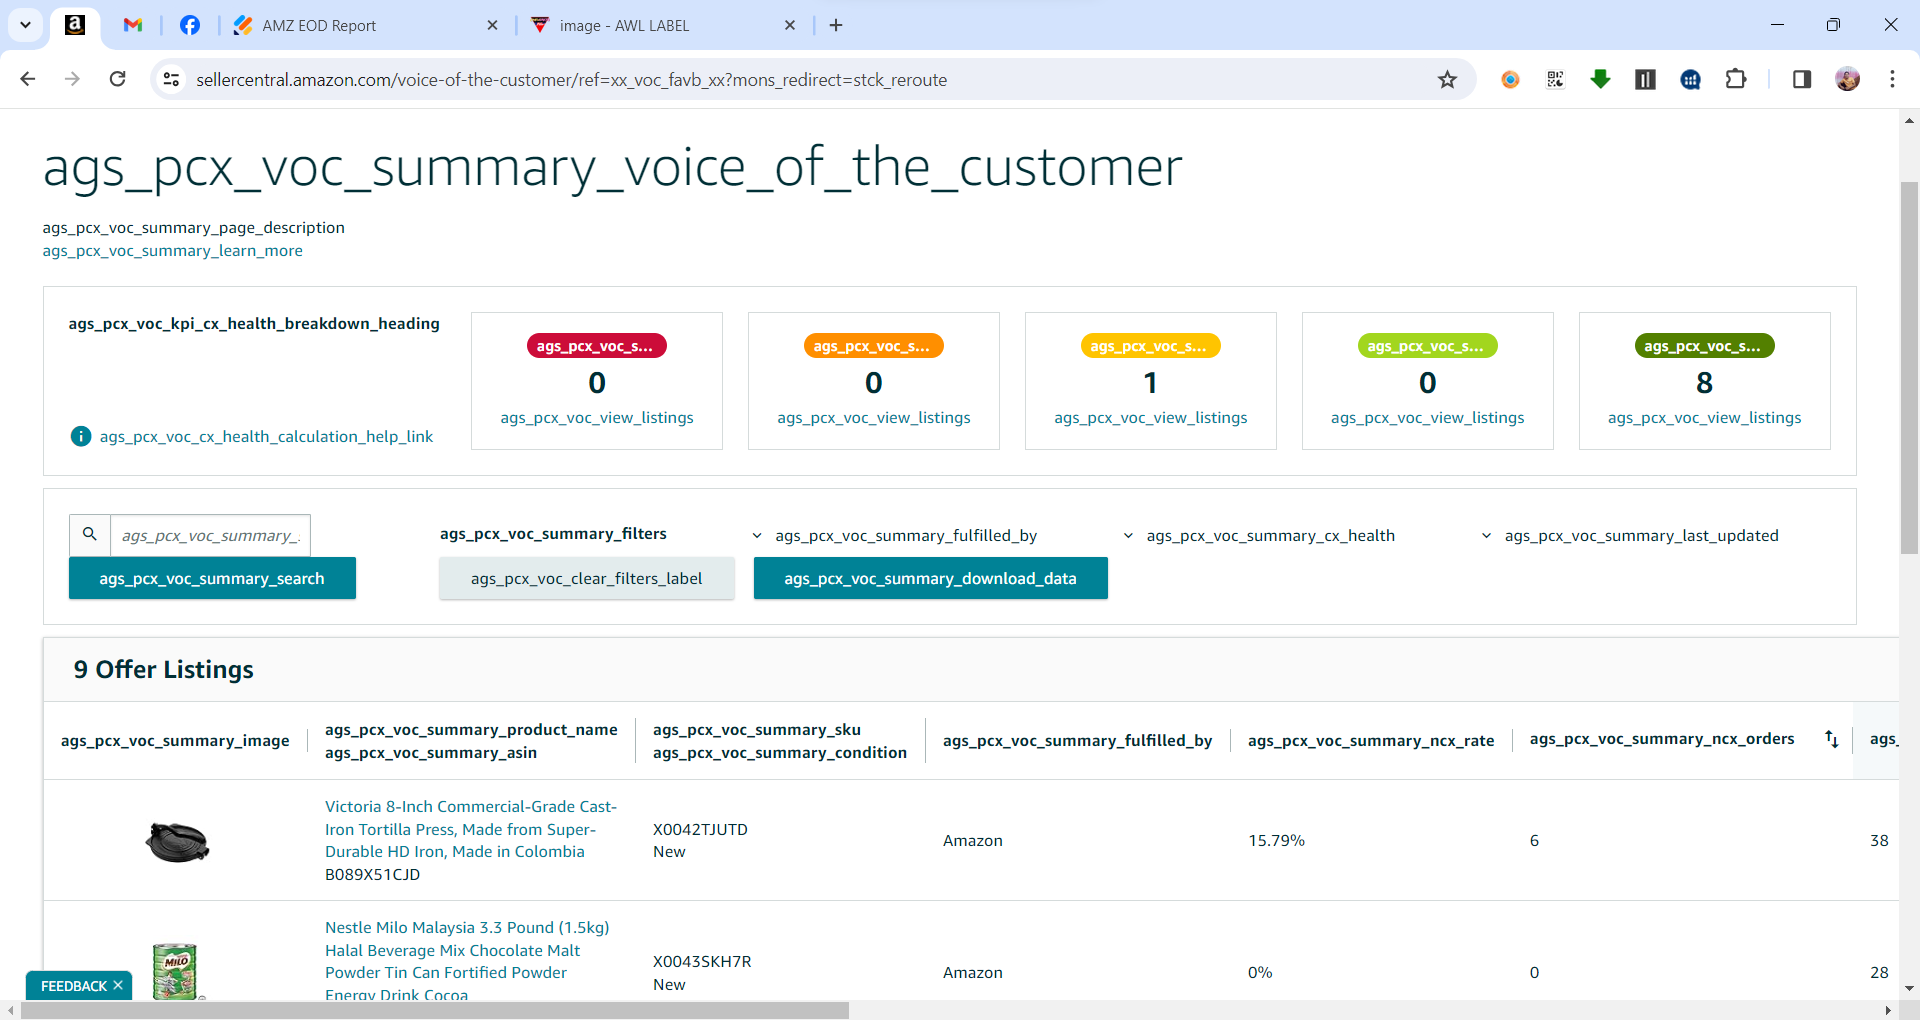Image resolution: width=1920 pixels, height=1020 pixels.
Task: Dismiss the FEEDBACK widget with X
Action: point(118,985)
